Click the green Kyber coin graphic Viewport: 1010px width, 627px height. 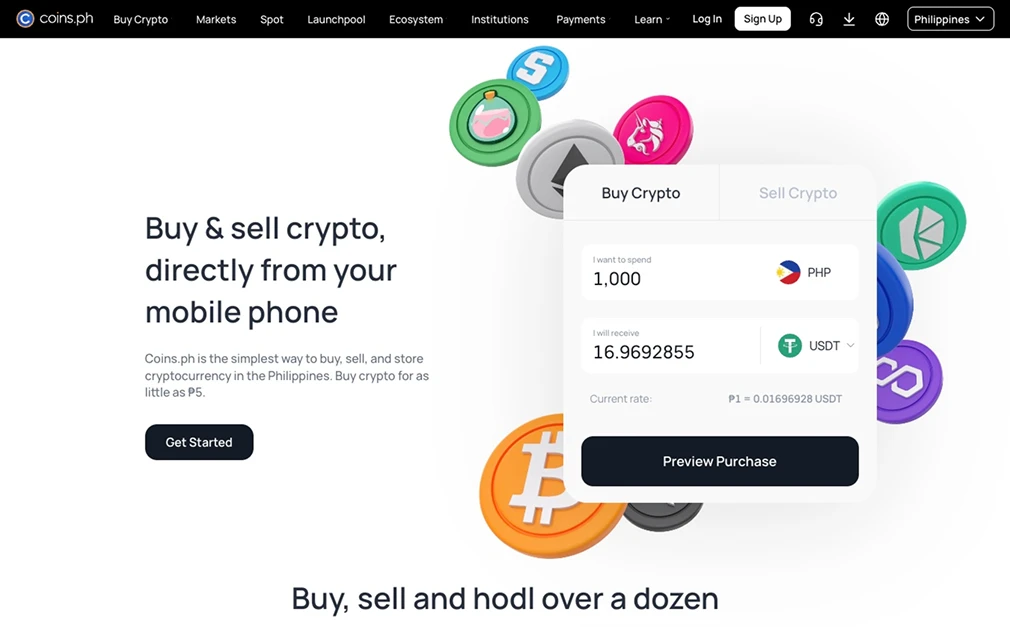921,226
